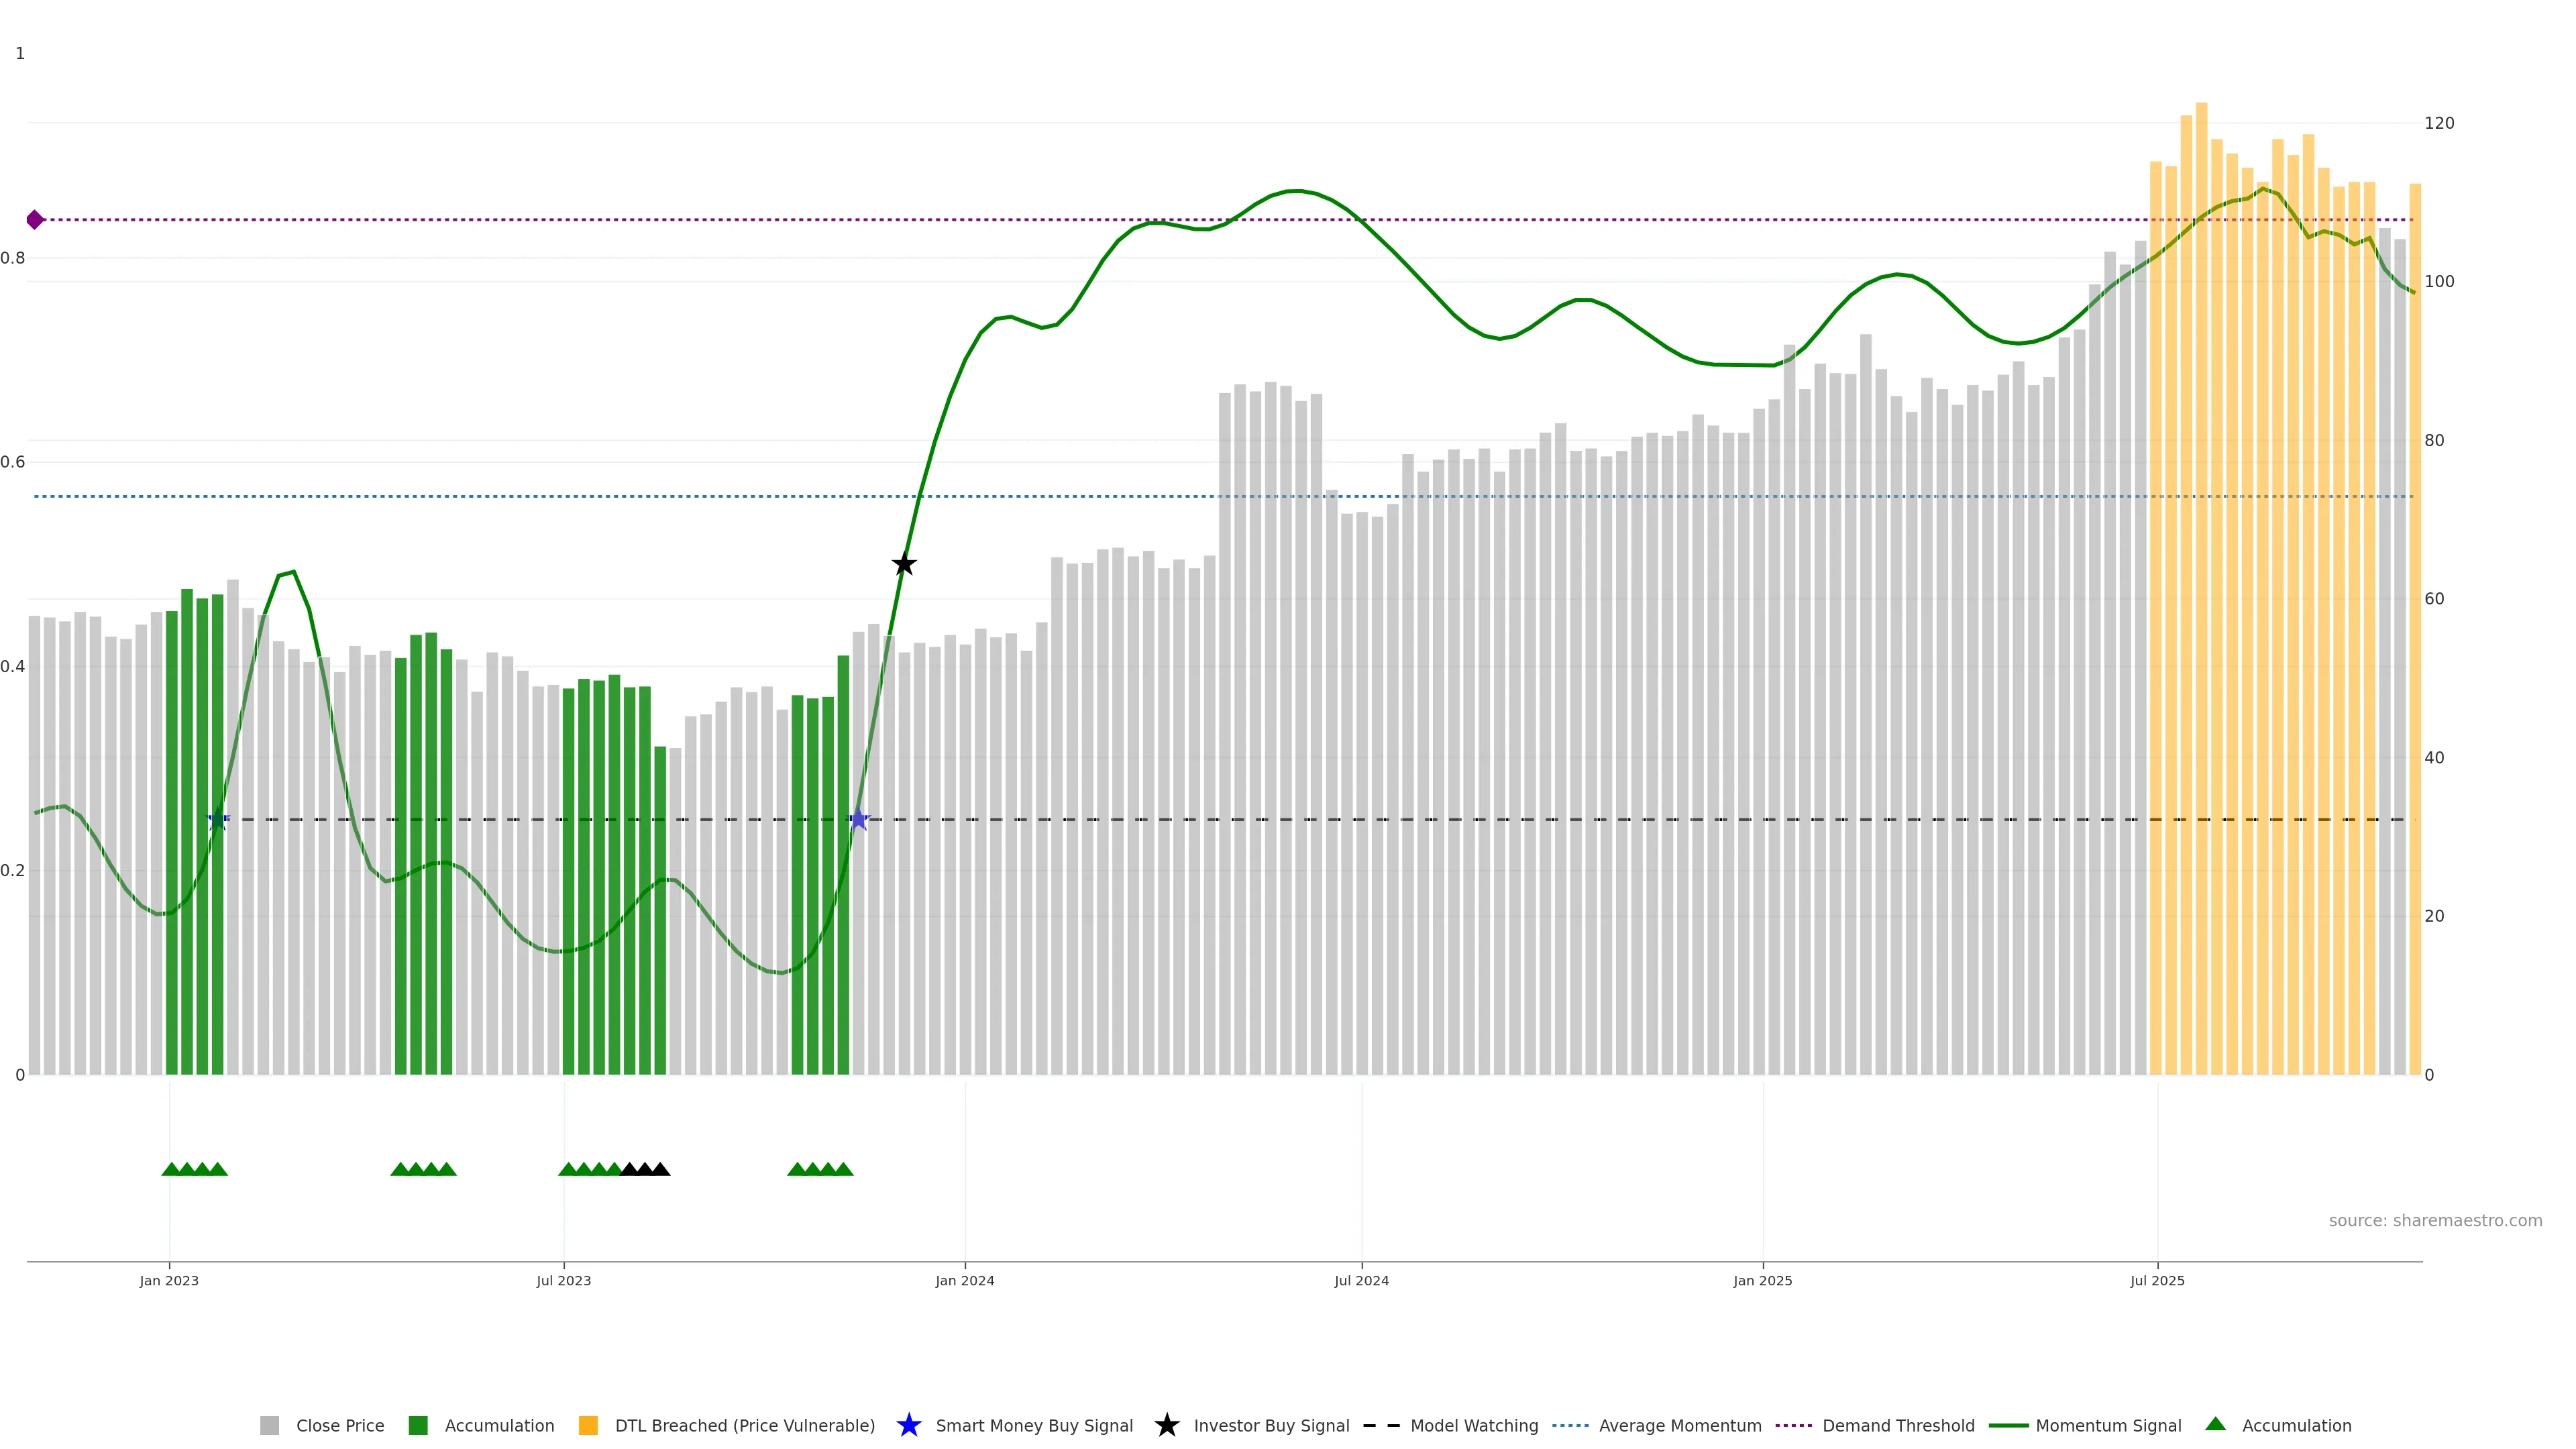Click the green square Accumulation legend swatch

coord(418,1426)
